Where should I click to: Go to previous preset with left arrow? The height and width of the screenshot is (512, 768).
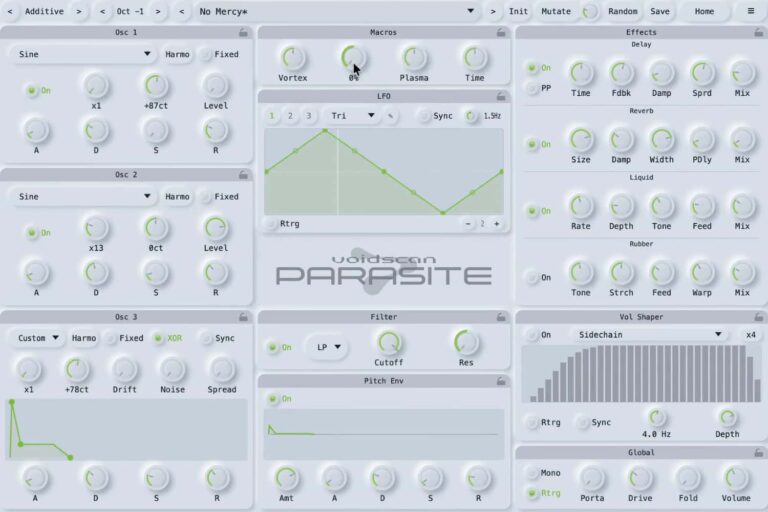click(x=182, y=11)
